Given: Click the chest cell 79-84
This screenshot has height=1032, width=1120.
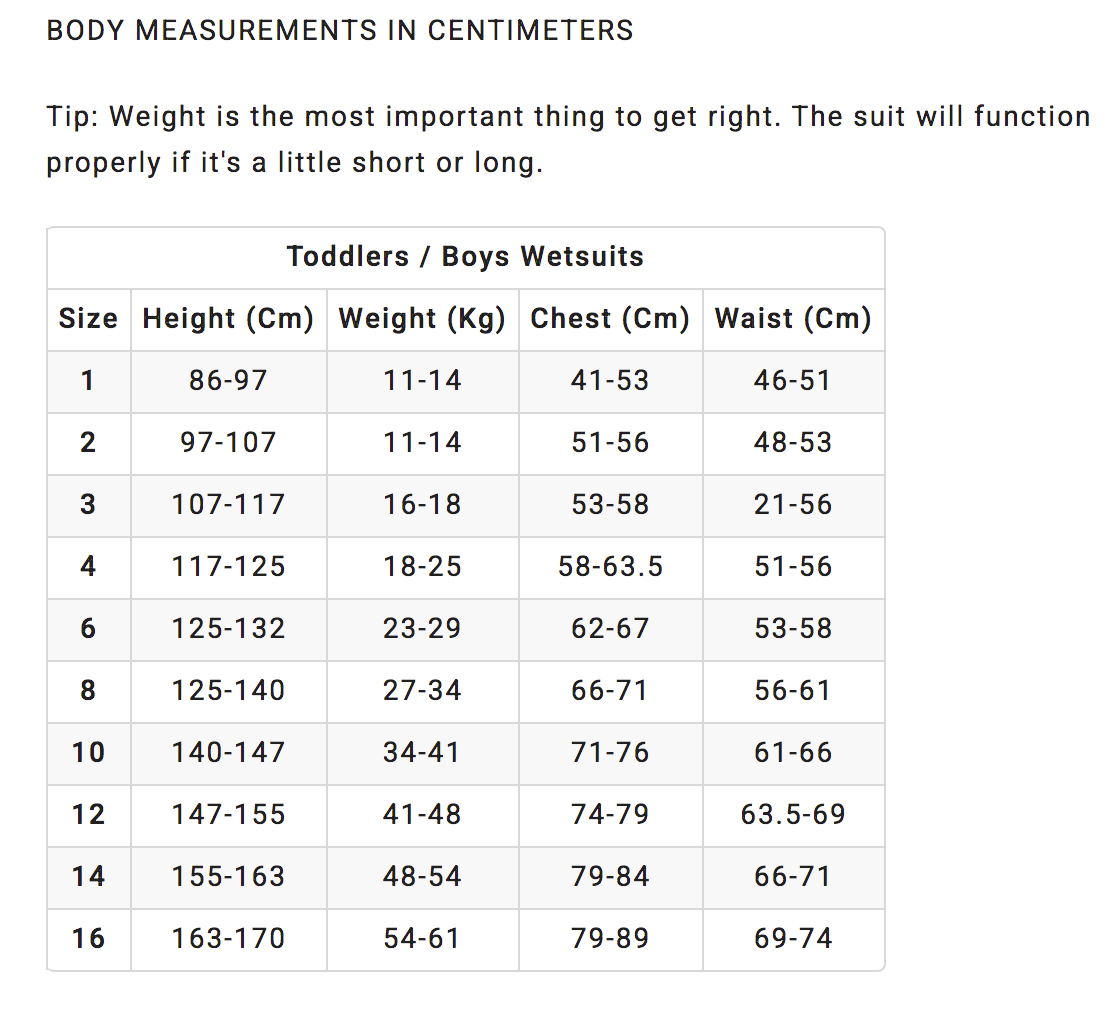Looking at the screenshot, I should coord(610,876).
